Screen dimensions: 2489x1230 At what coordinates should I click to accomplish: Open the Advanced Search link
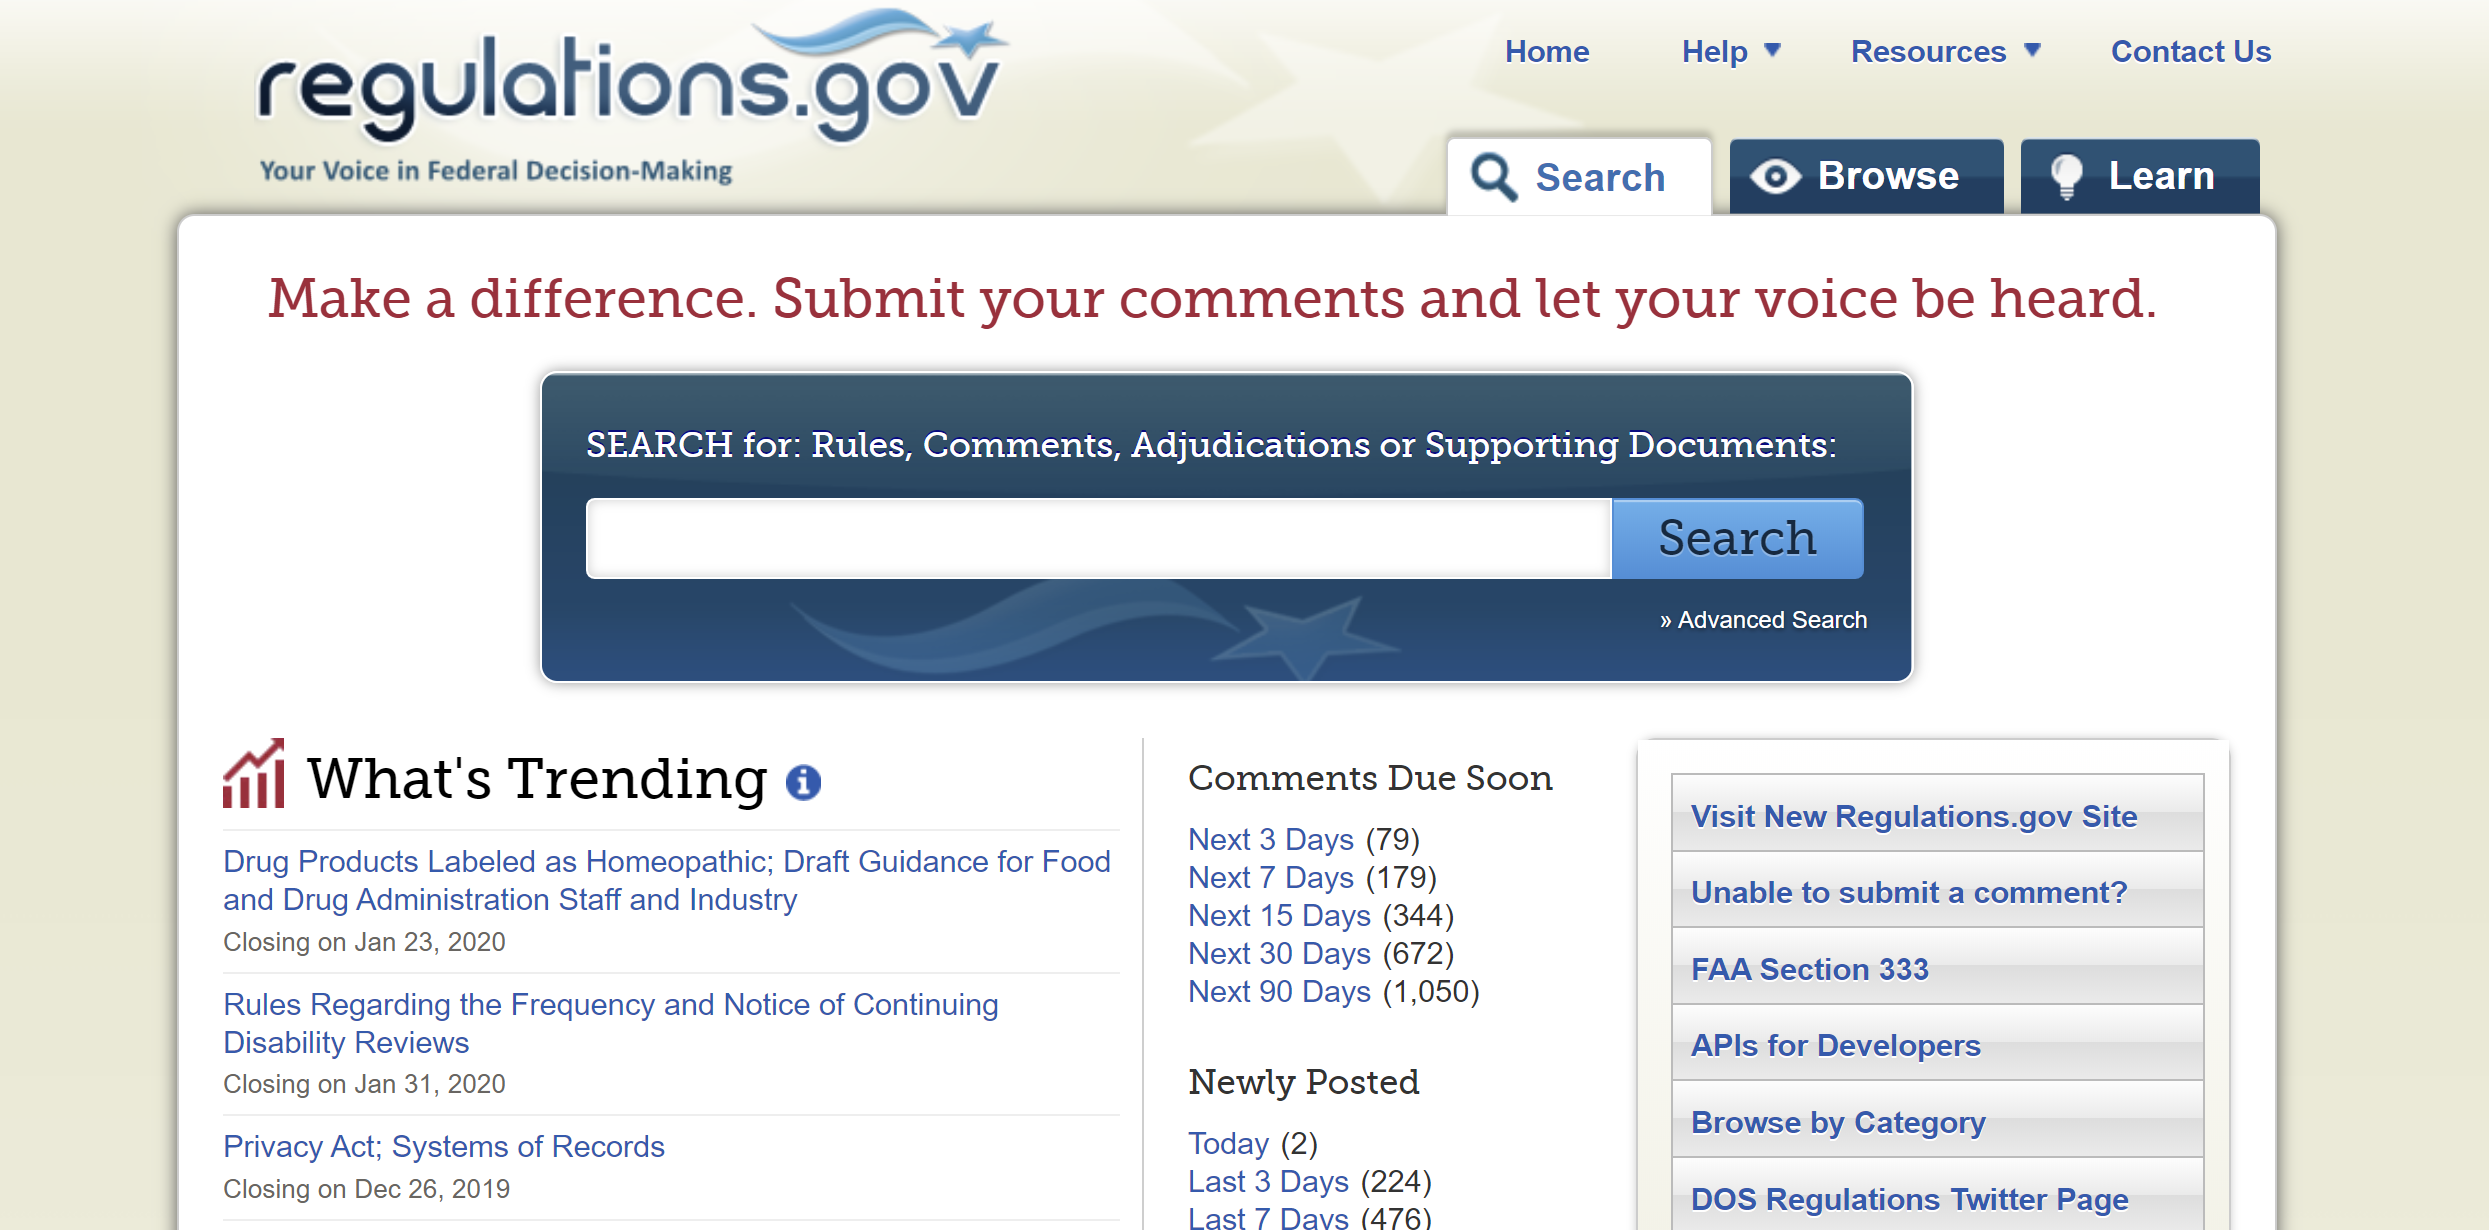click(x=1763, y=620)
